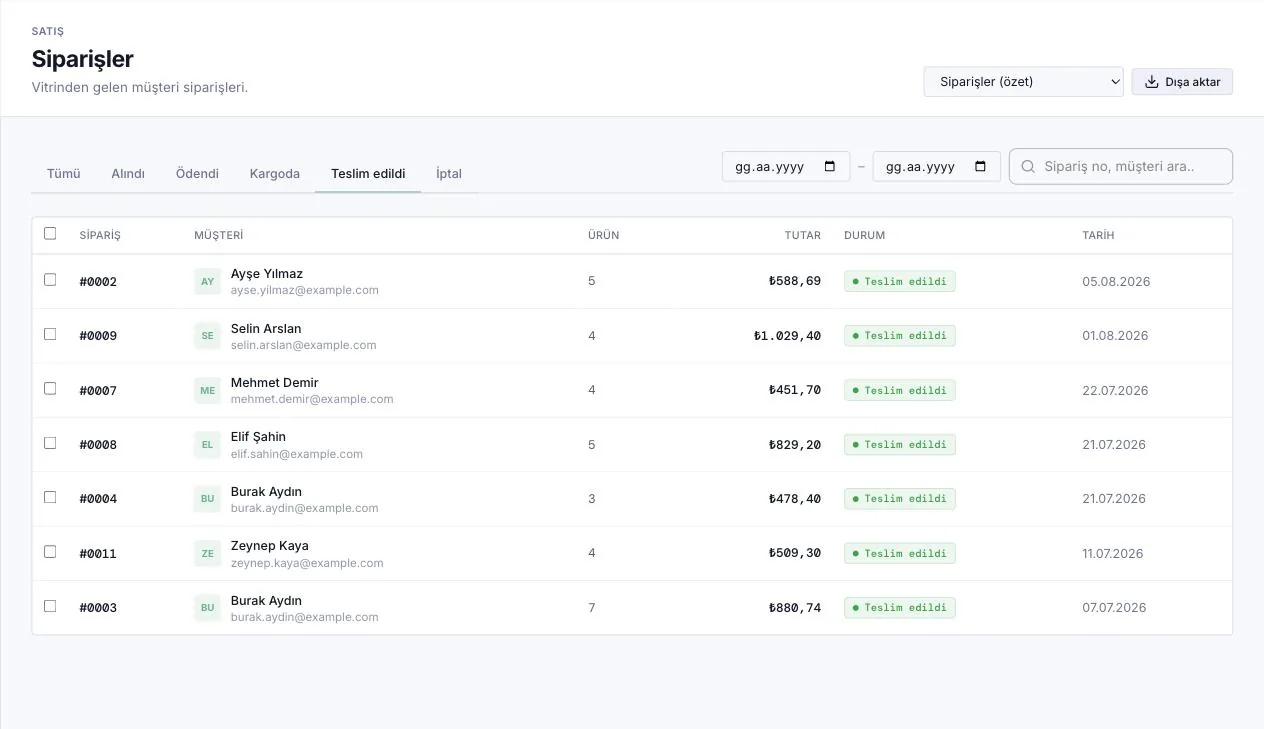
Task: Click the Teslim edildi badge on order #0003
Action: pyautogui.click(x=900, y=608)
